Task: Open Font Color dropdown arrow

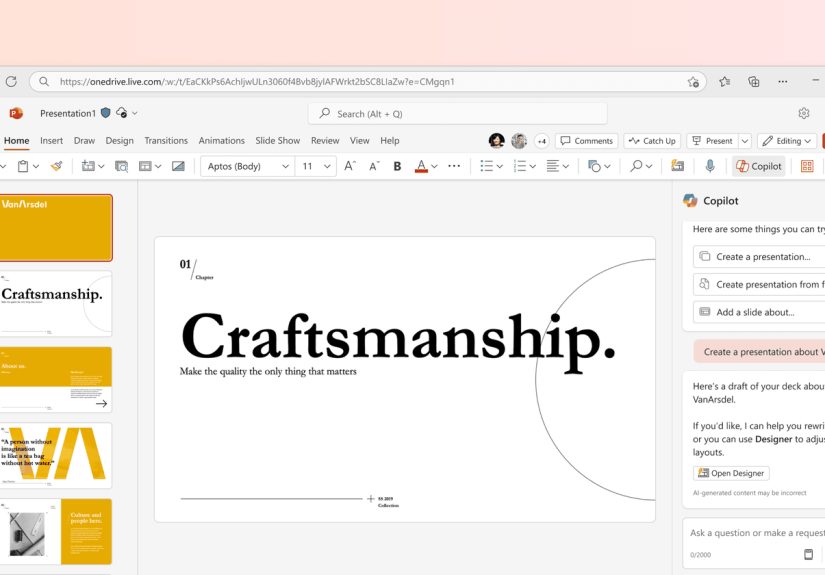Action: pos(434,166)
